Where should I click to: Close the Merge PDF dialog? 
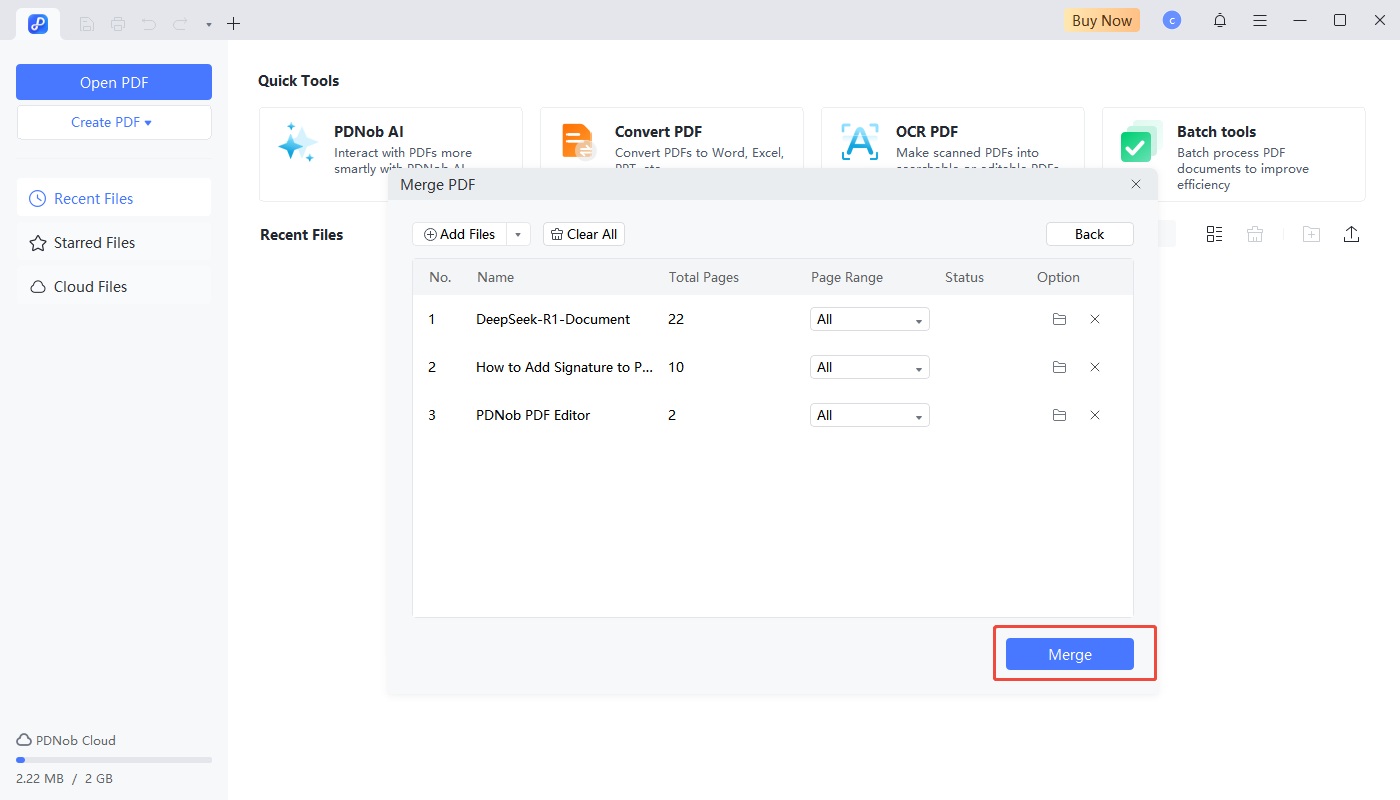pos(1136,185)
